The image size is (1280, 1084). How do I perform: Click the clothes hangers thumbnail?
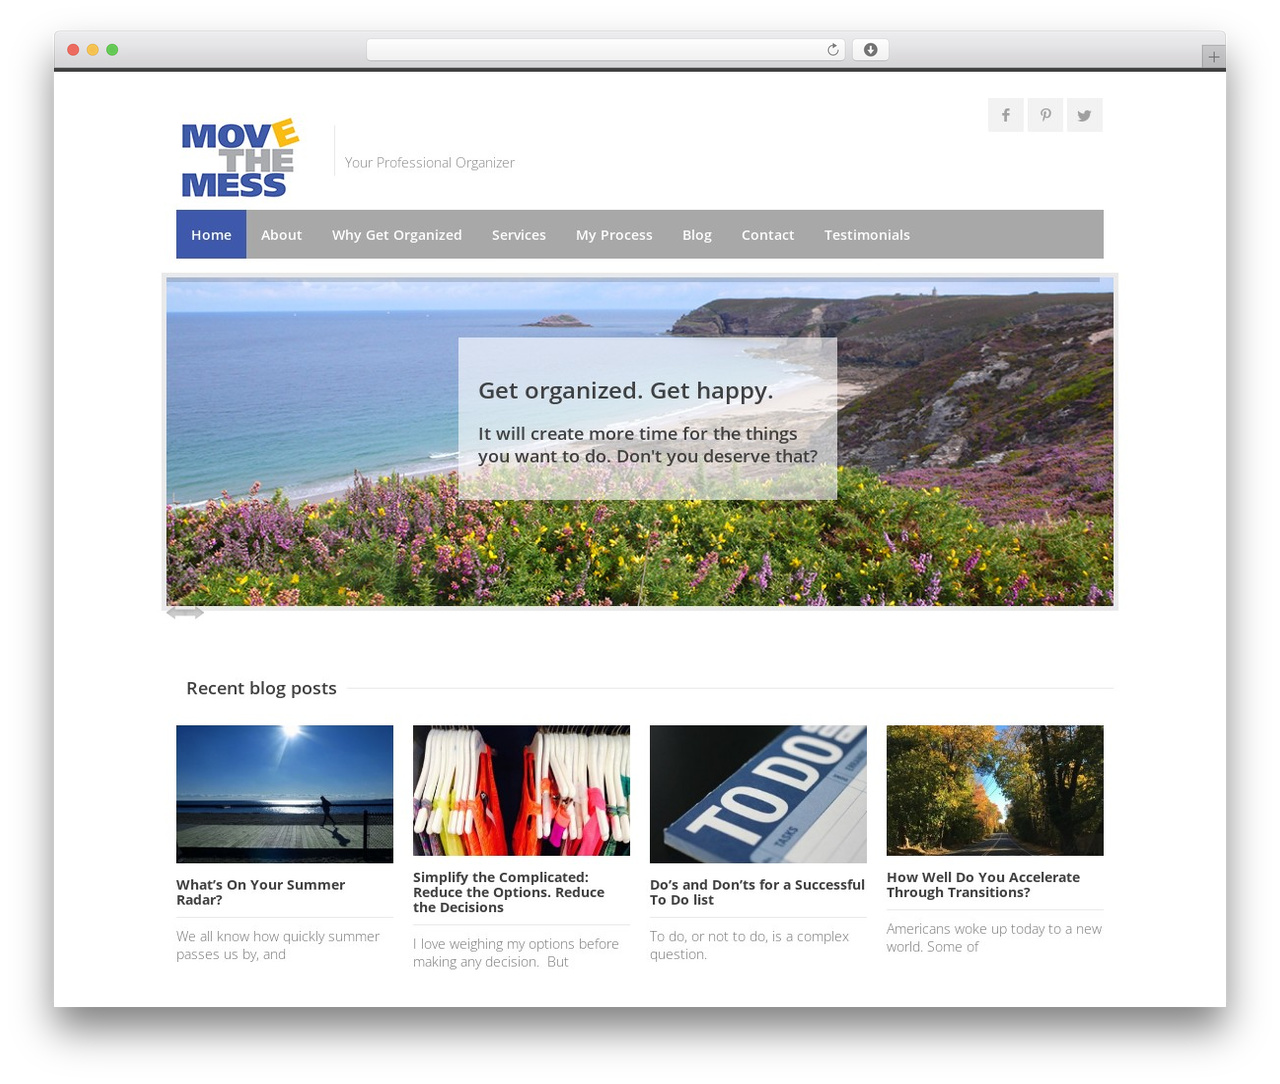point(521,790)
